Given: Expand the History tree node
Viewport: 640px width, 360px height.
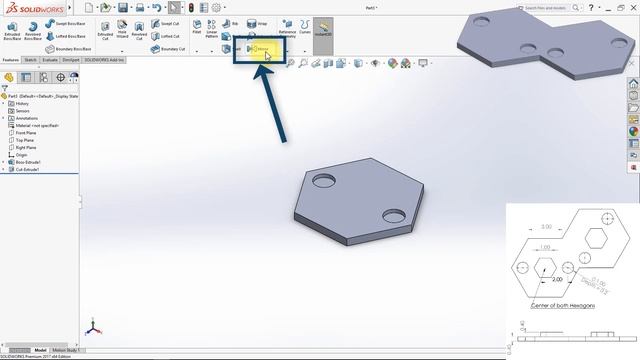Looking at the screenshot, I should (x=3, y=104).
